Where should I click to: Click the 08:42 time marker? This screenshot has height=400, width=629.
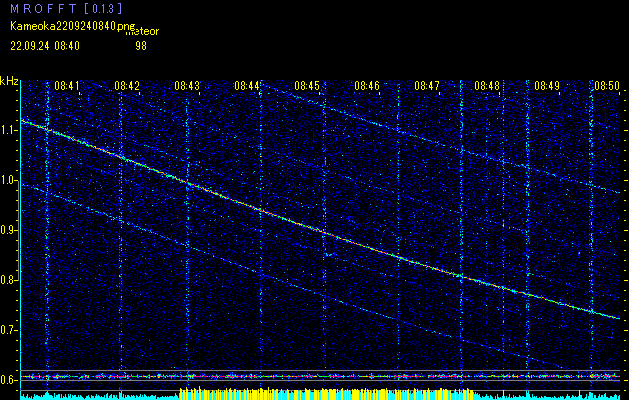pos(127,86)
